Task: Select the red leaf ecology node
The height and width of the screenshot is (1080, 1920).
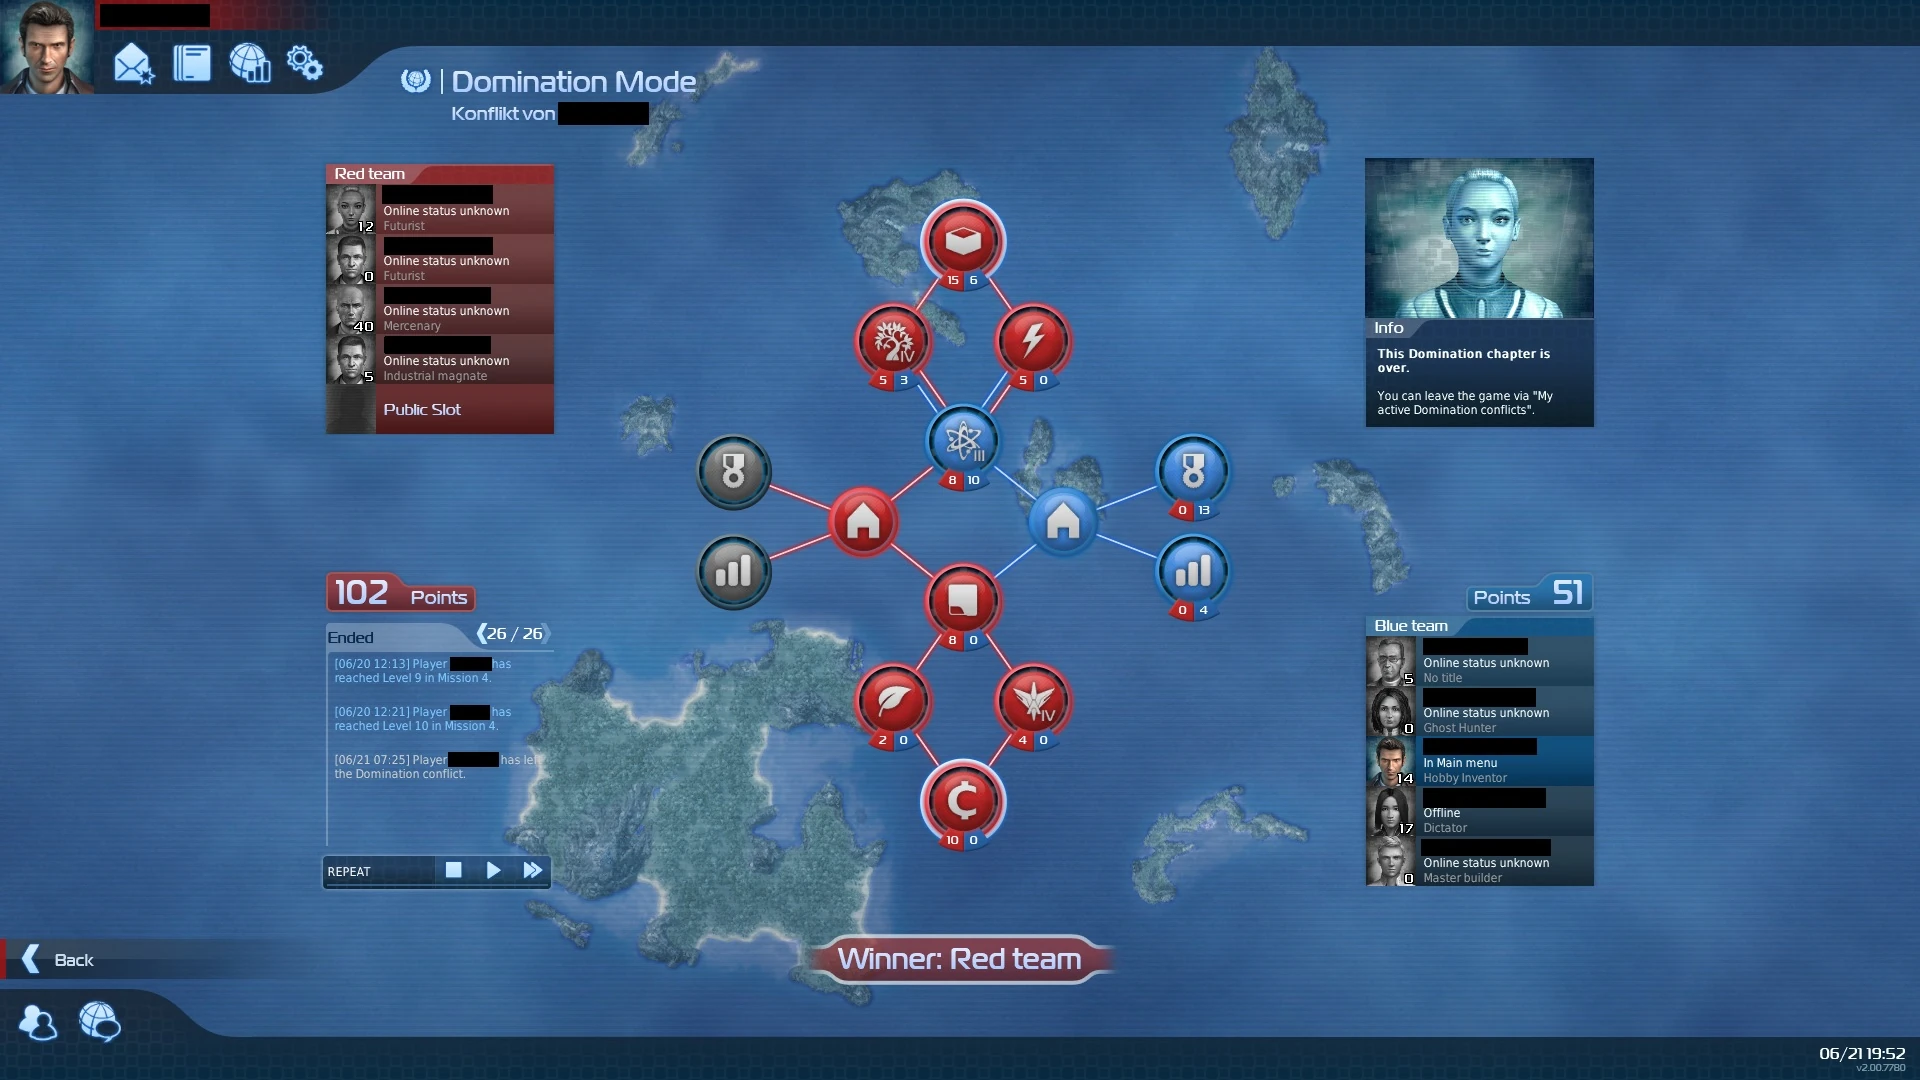Action: coord(892,700)
